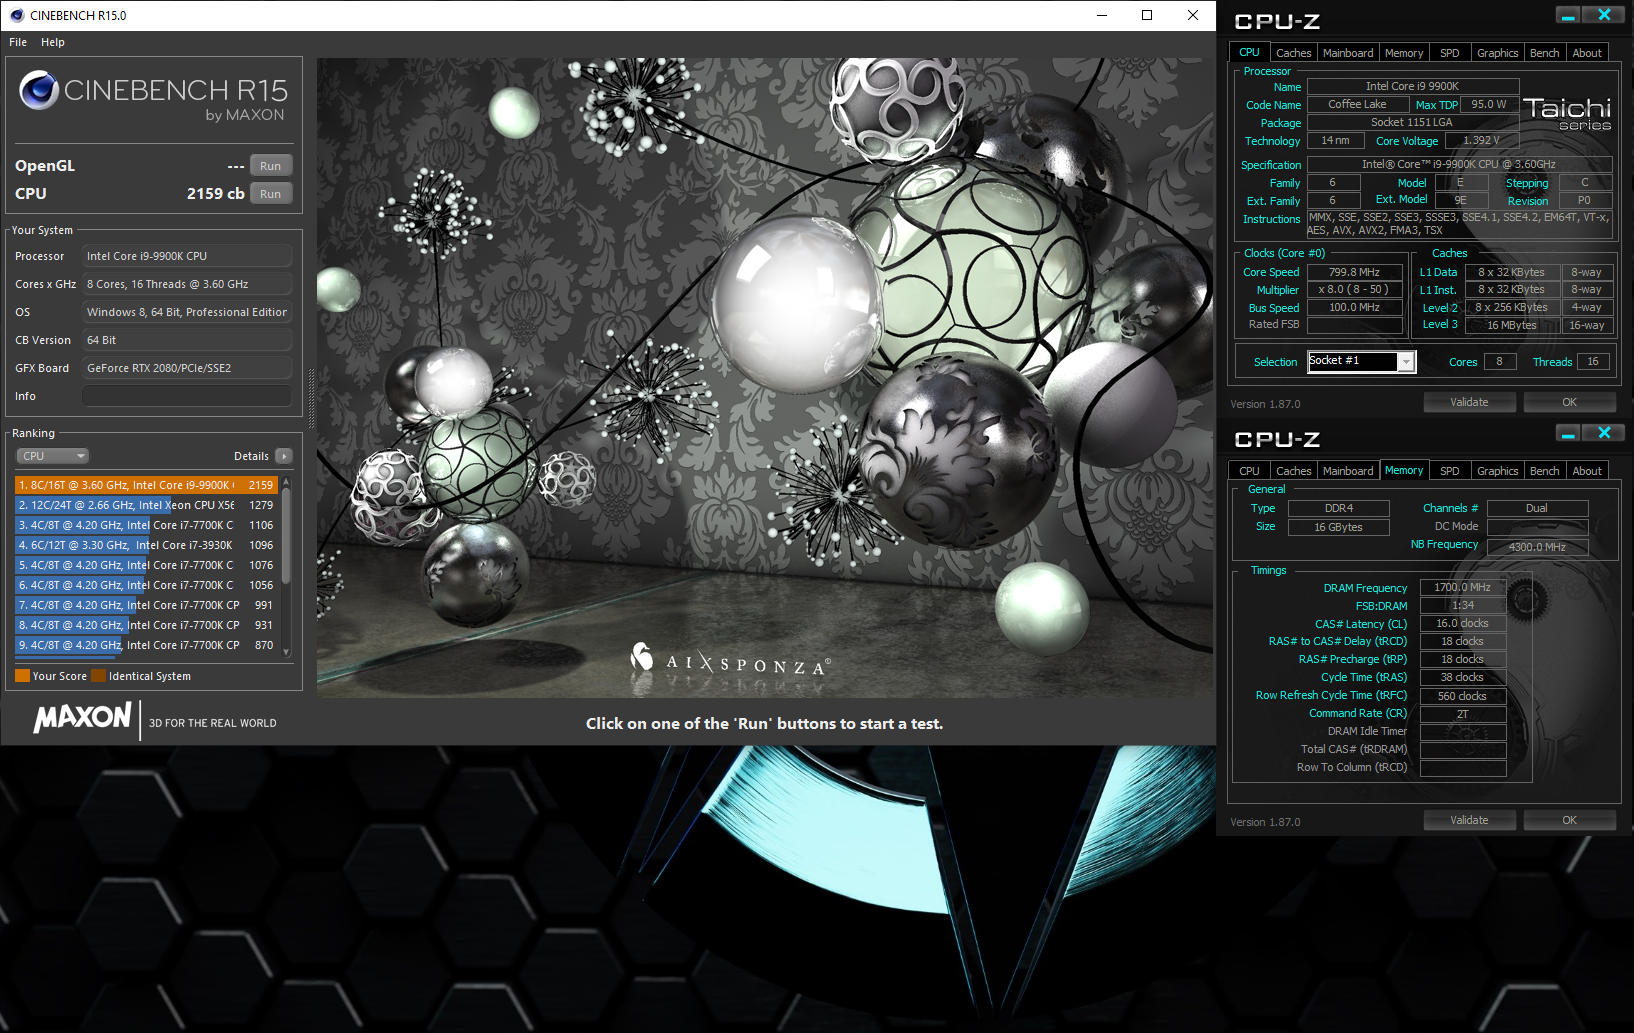This screenshot has width=1634, height=1033.
Task: Select ranking entry Intel Core i9-9900K 2159
Action: 146,485
